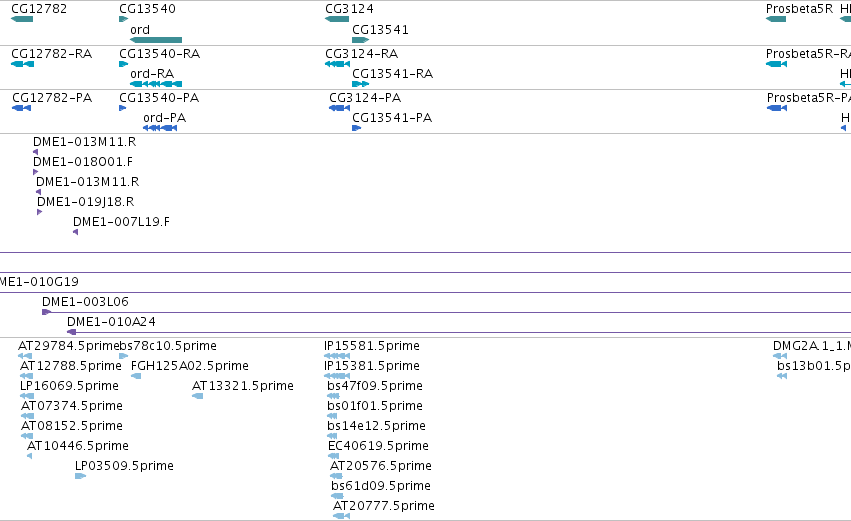Viewport: 851px width, 521px height.
Task: Select the bs13b01.5prime EST glyph
Action: click(x=782, y=376)
